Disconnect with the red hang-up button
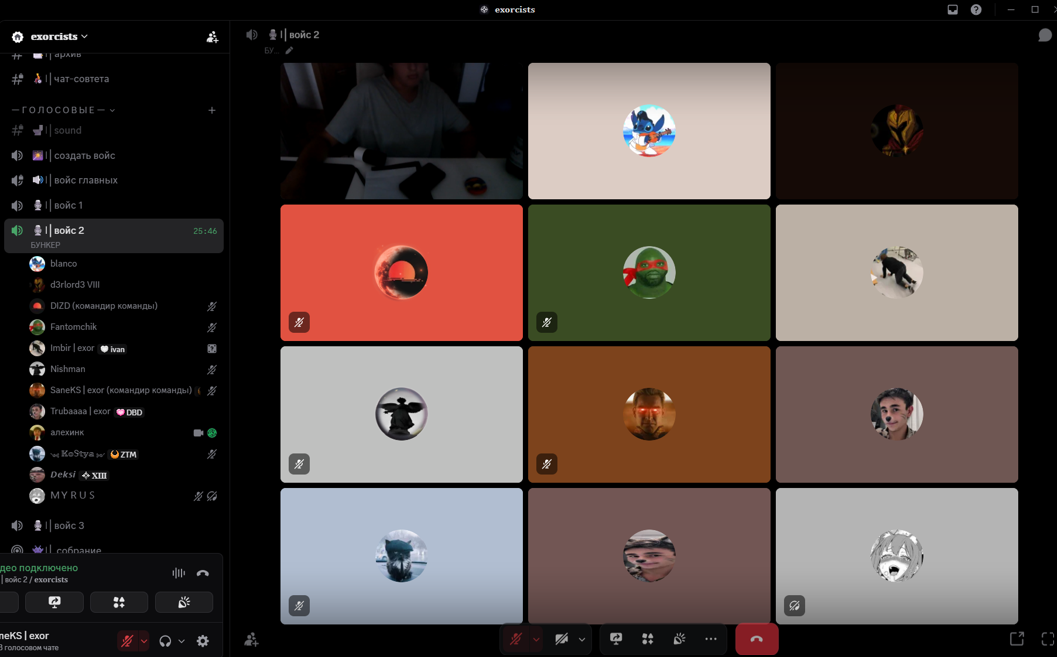1057x657 pixels. [x=756, y=639]
